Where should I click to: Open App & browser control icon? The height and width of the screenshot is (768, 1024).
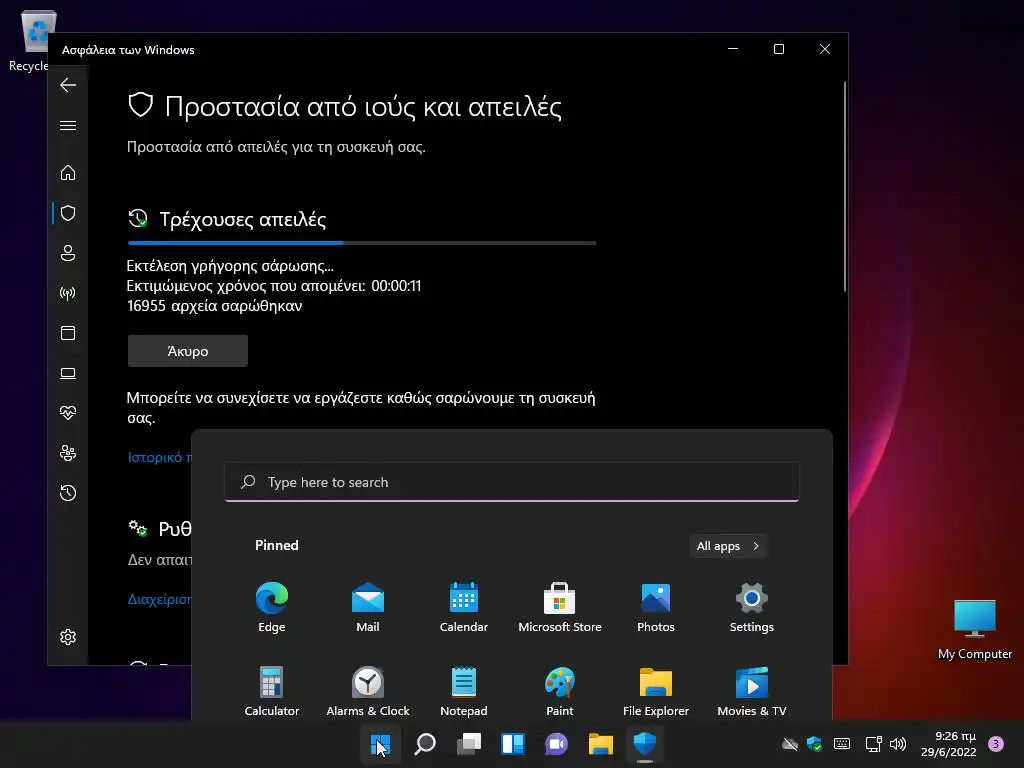(x=68, y=333)
